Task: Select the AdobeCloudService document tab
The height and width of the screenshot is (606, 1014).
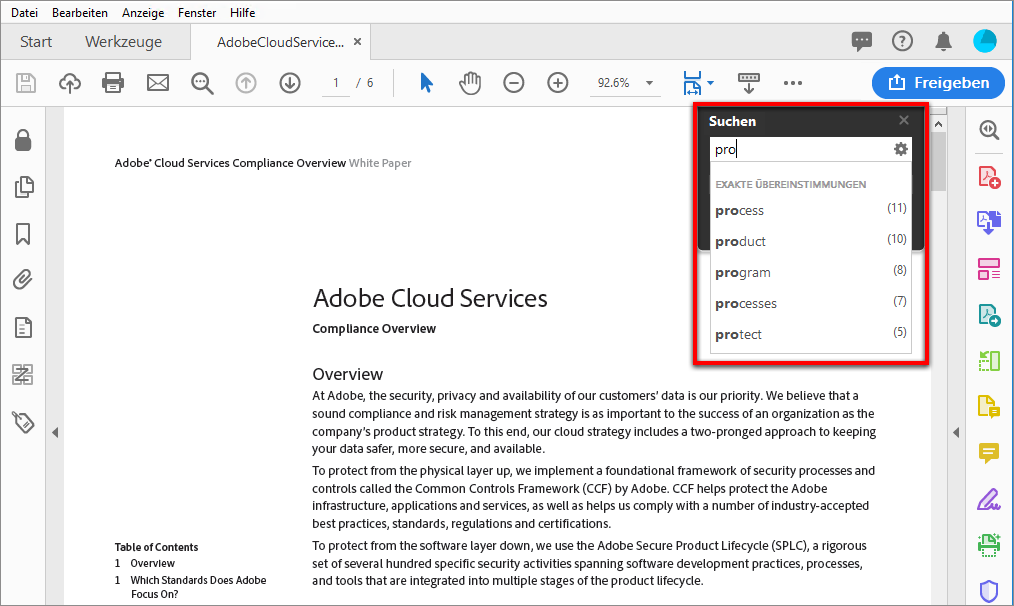Action: [x=280, y=42]
